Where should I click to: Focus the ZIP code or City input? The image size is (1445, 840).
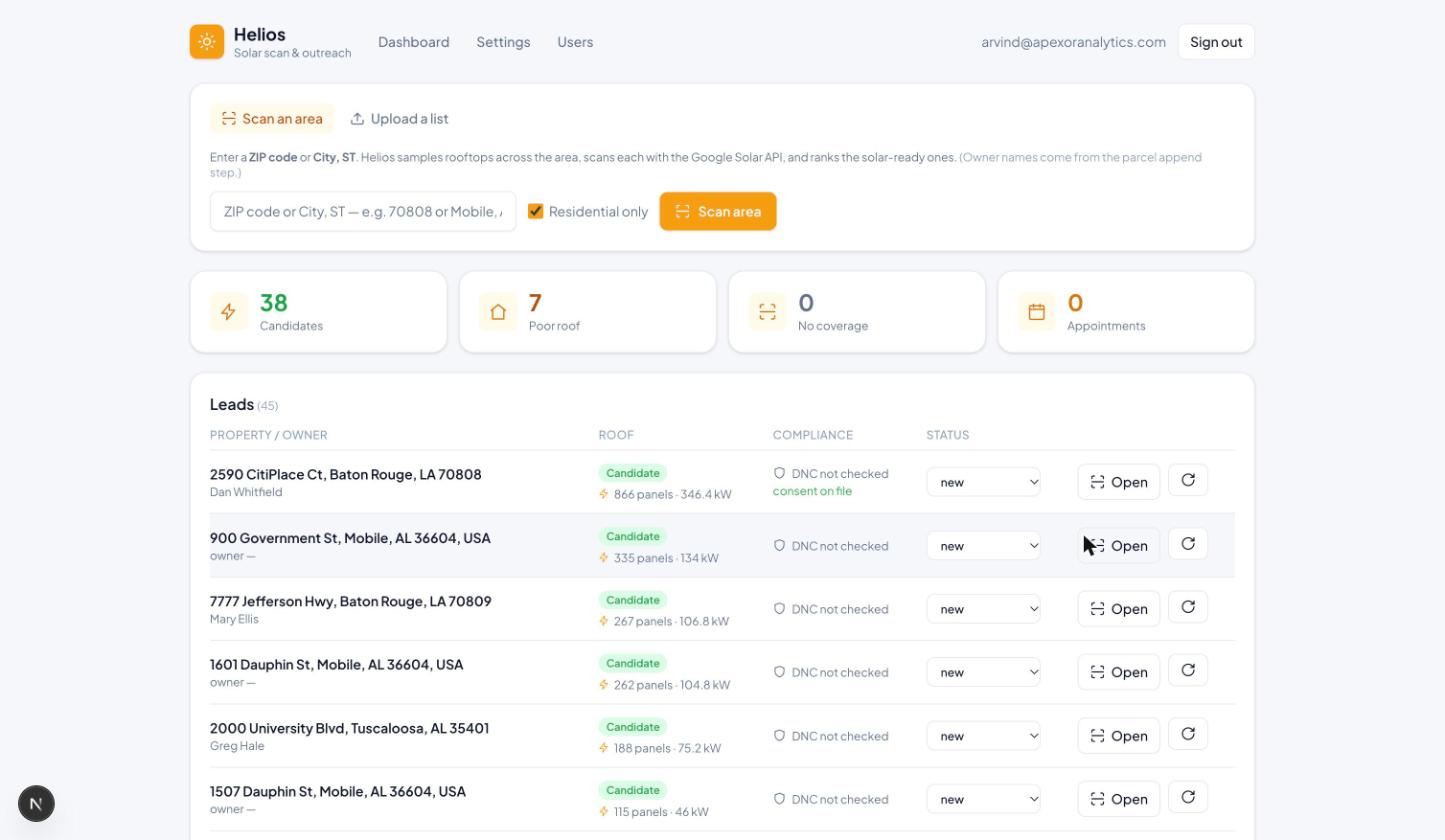coord(363,211)
